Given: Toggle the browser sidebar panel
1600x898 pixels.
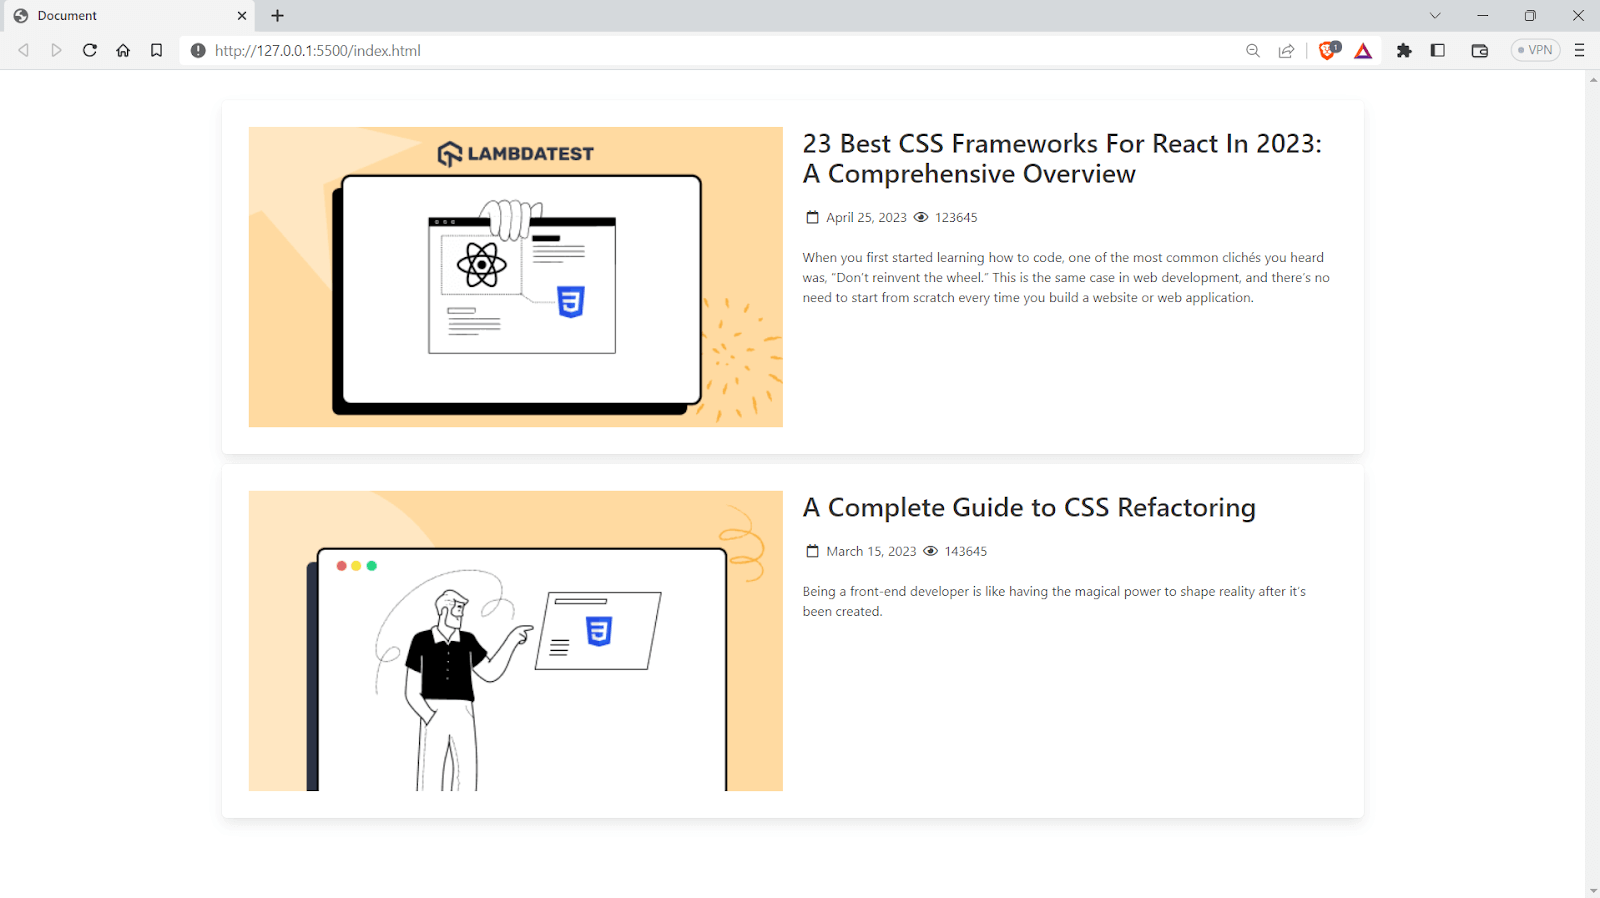Looking at the screenshot, I should point(1438,50).
